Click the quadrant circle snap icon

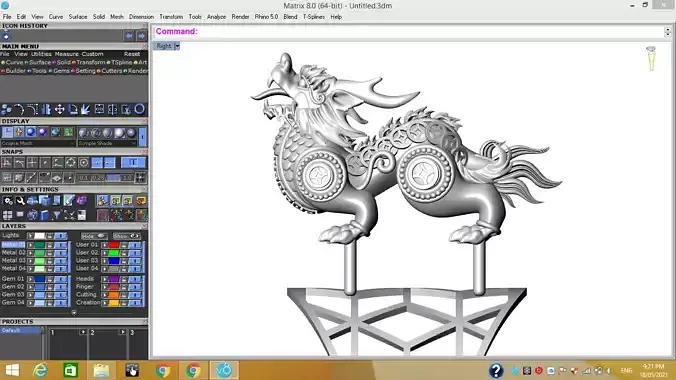[71, 163]
